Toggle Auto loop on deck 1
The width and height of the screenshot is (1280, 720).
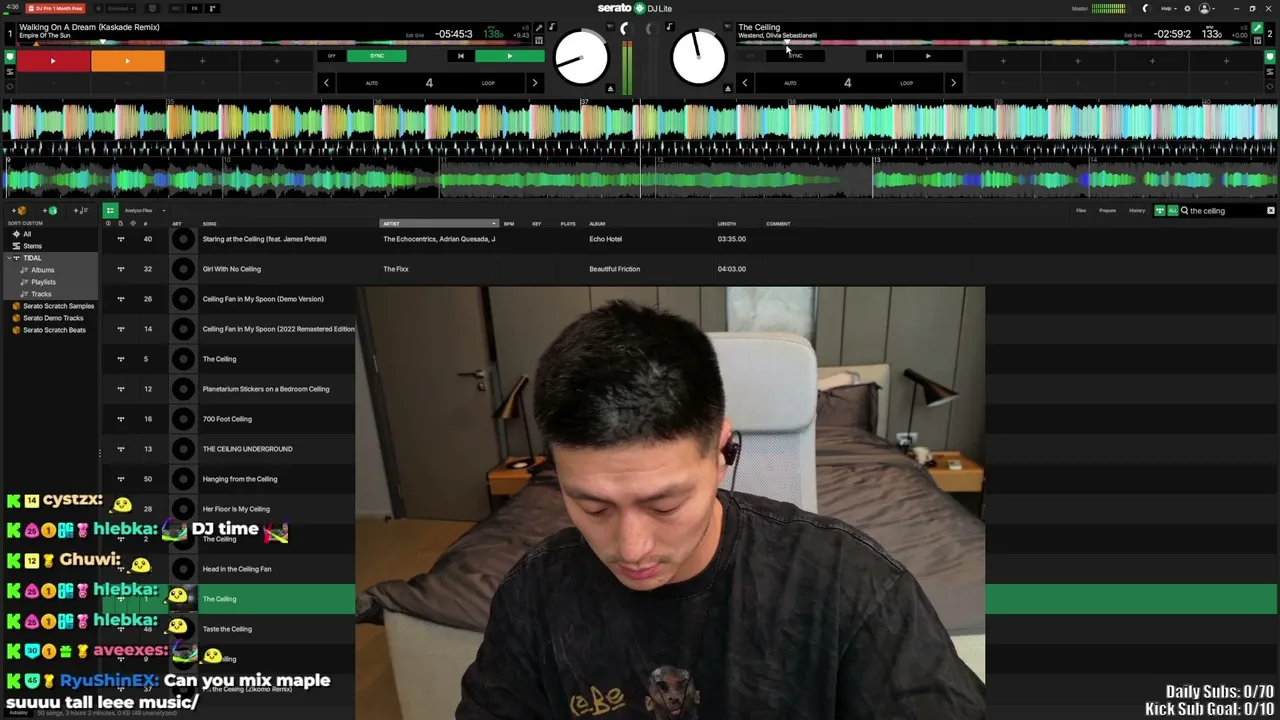tap(372, 83)
